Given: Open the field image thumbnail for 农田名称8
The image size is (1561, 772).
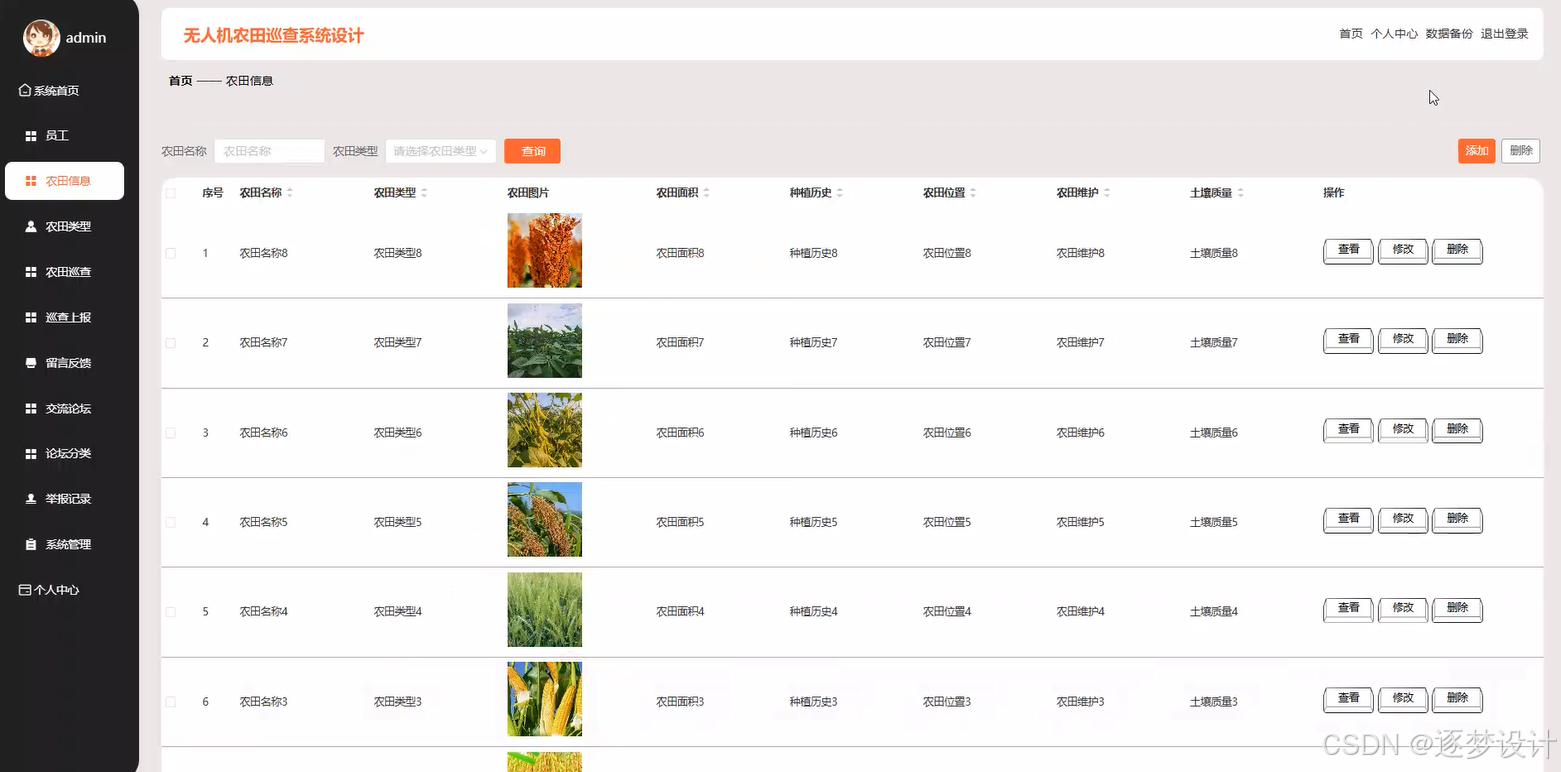Looking at the screenshot, I should 545,250.
